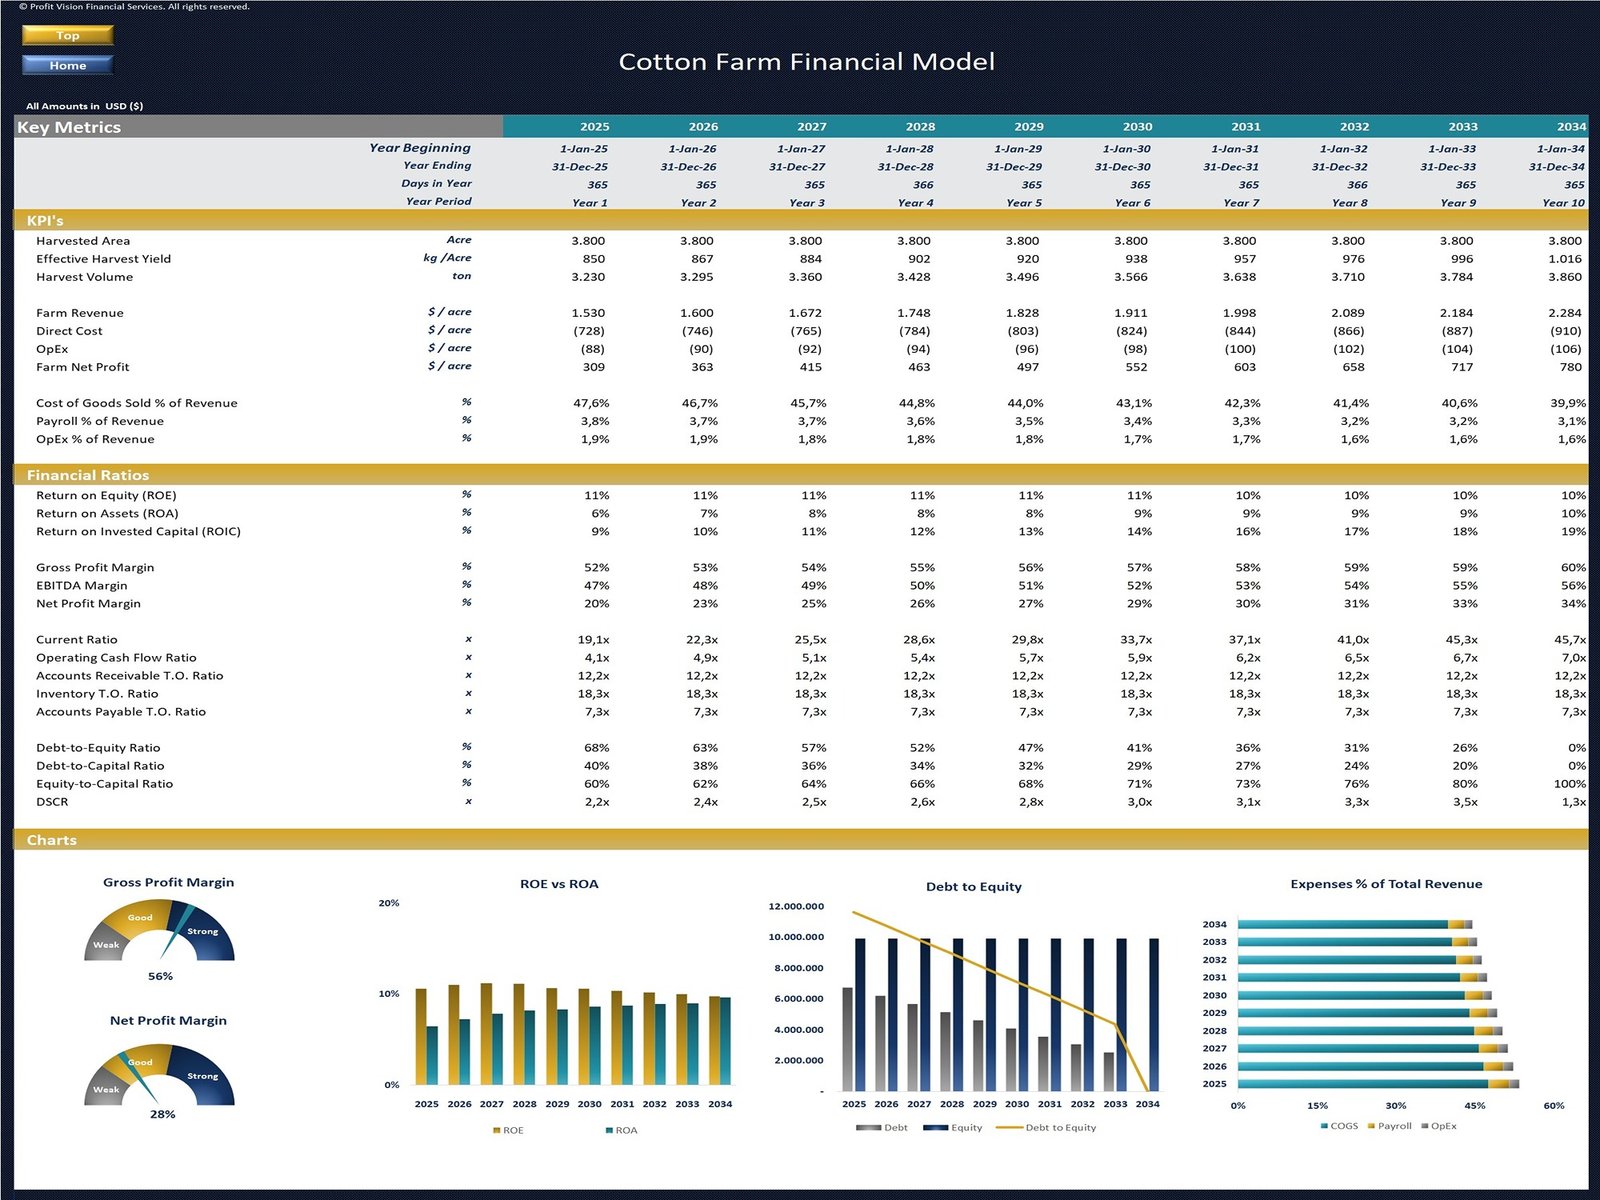Select the 2030 column header
The width and height of the screenshot is (1600, 1200).
[x=1137, y=127]
